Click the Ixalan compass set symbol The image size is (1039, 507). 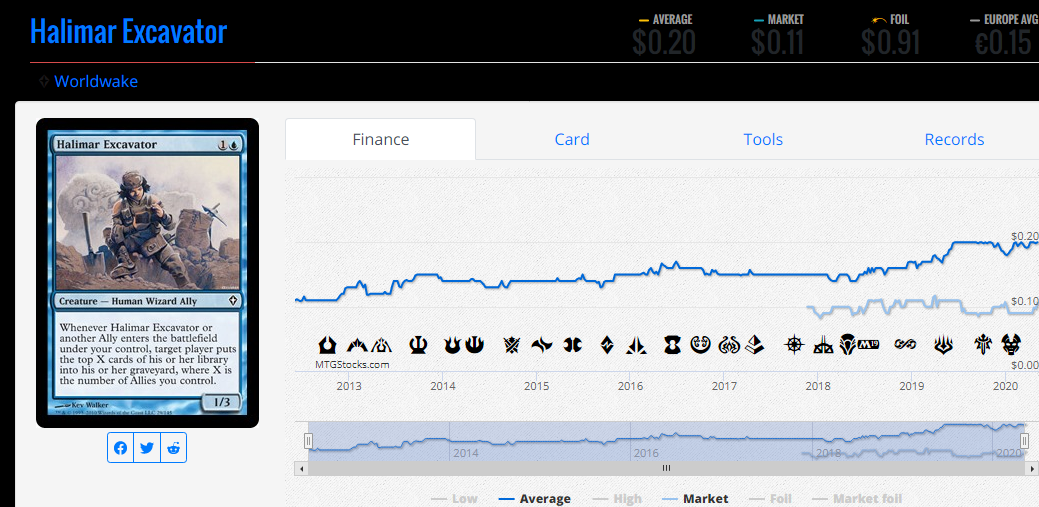794,345
